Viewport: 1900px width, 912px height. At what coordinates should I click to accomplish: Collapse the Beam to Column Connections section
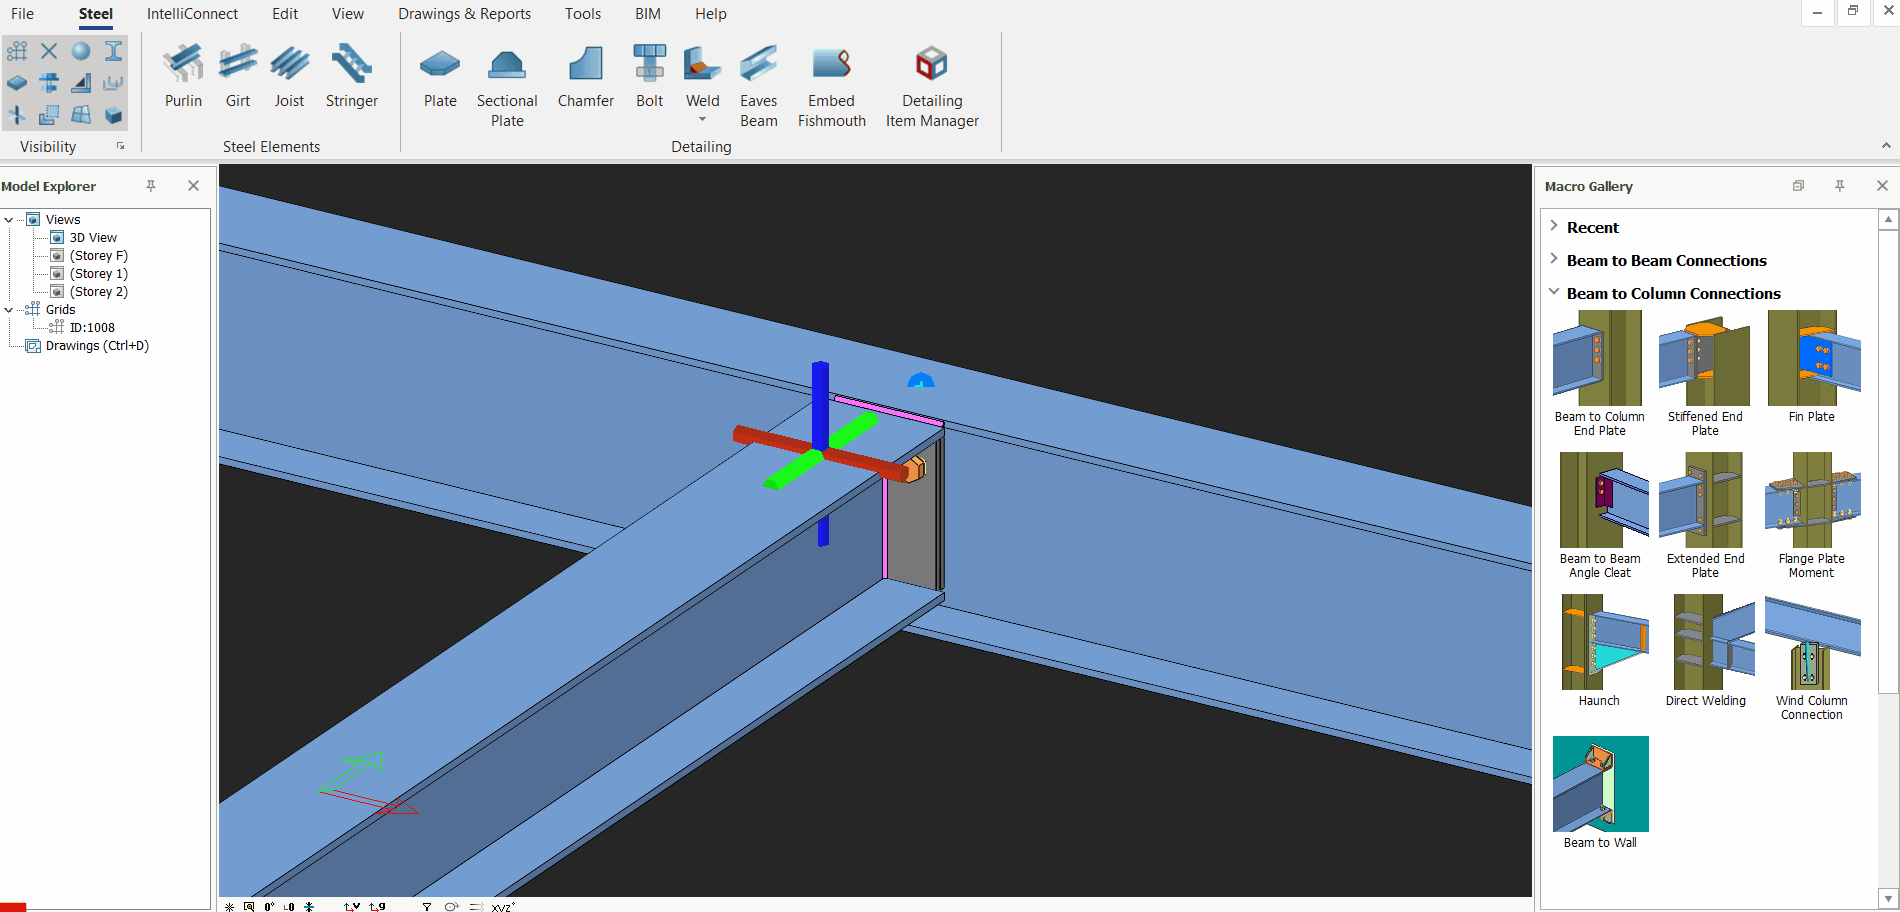pyautogui.click(x=1554, y=293)
